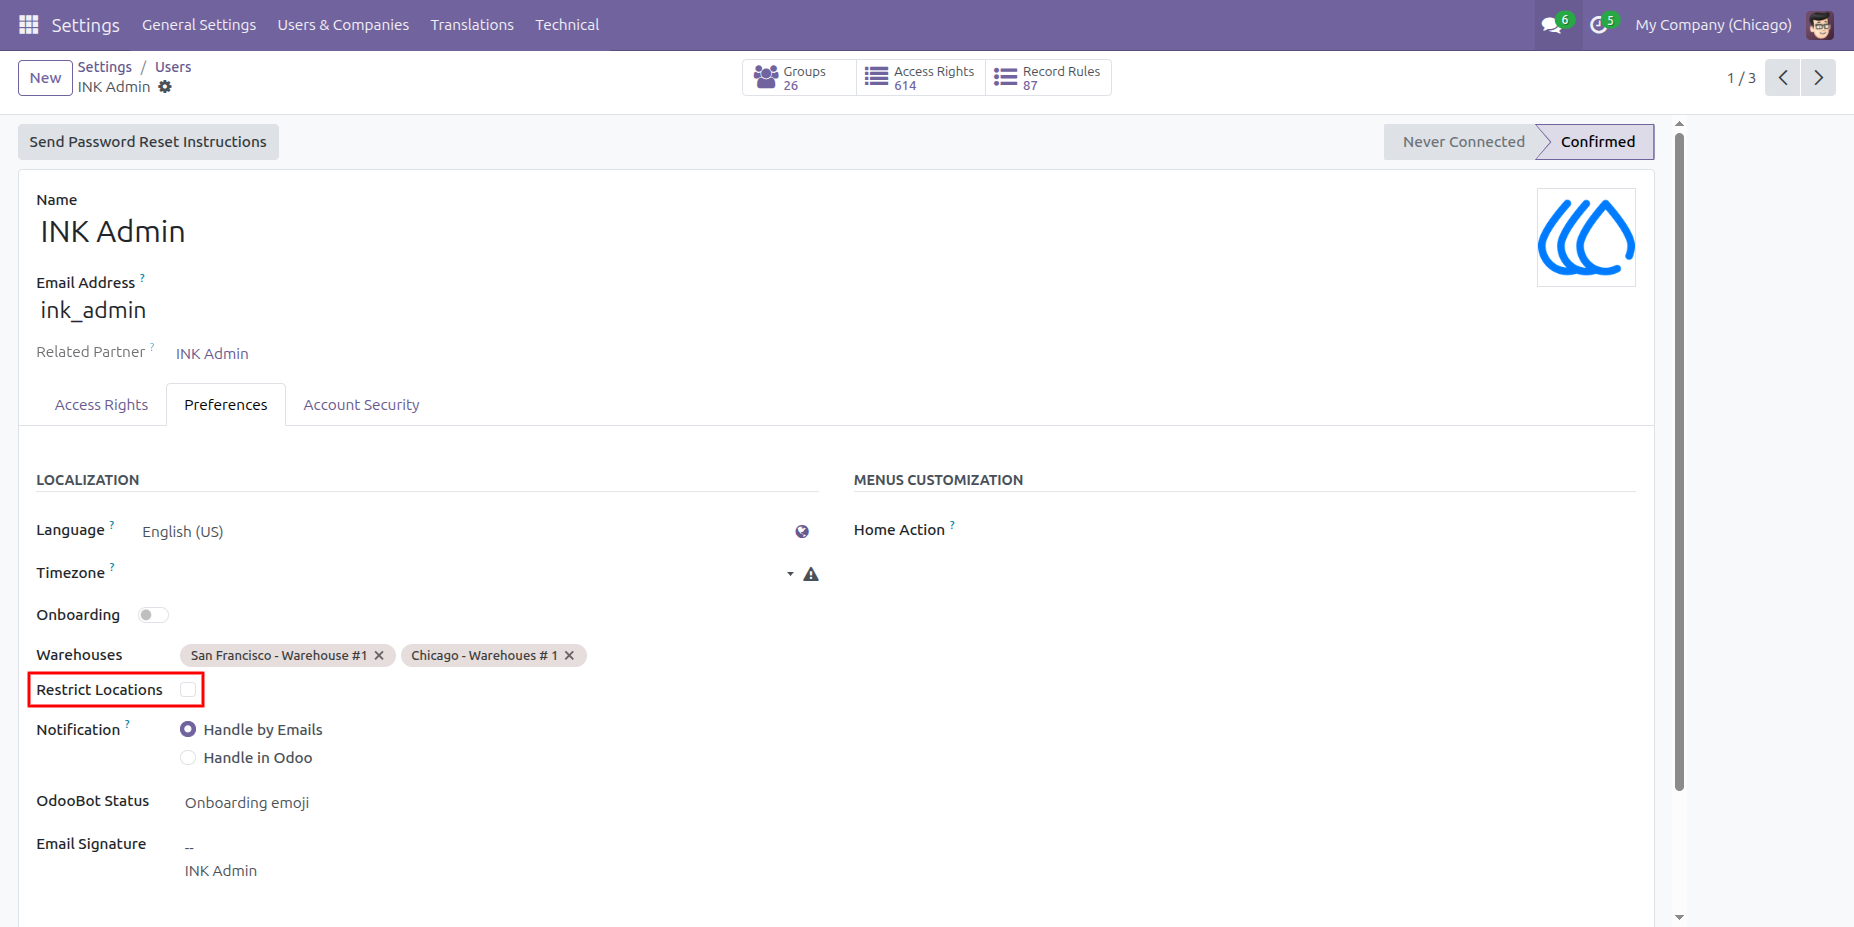Select the Preferences tab

point(226,405)
